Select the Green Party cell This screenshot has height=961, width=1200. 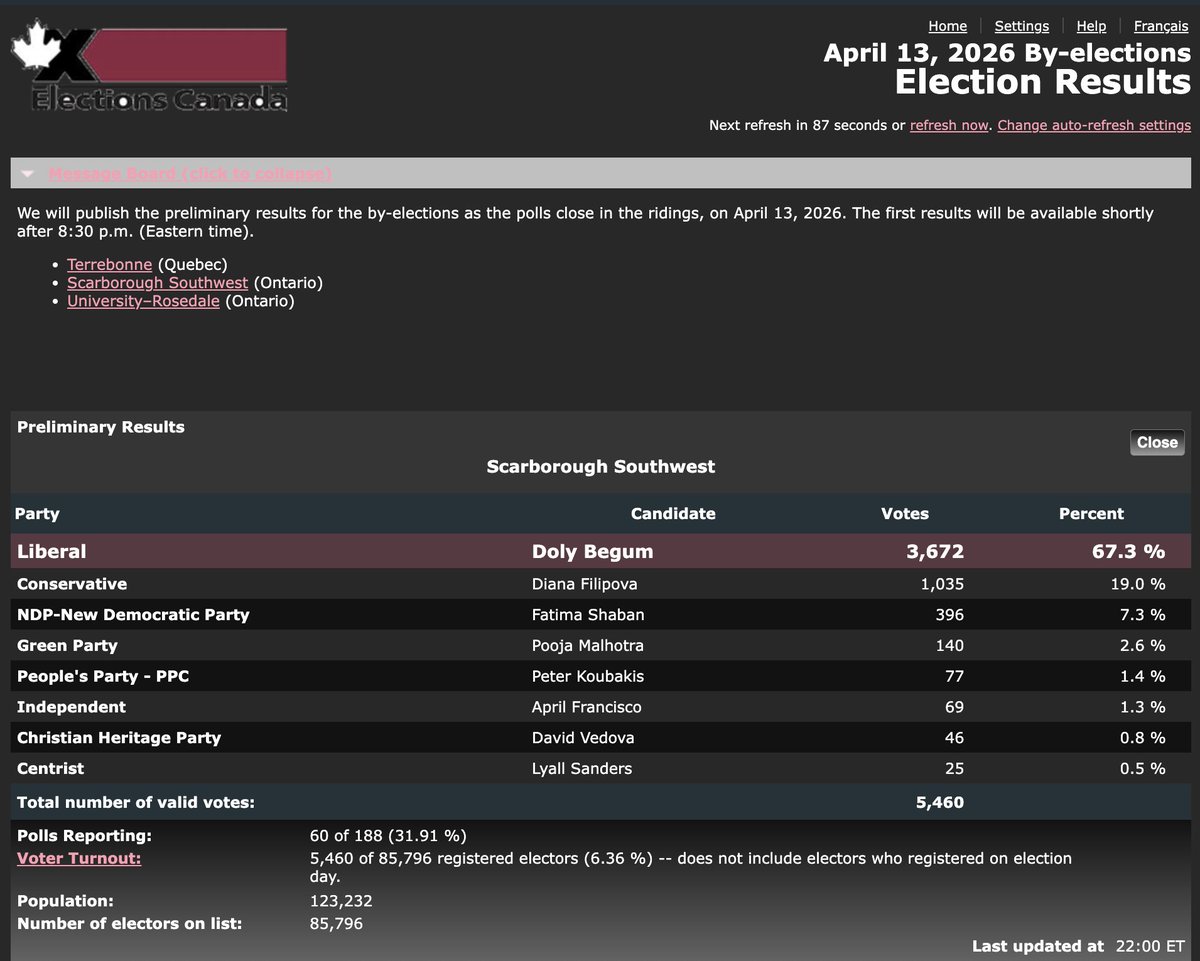pos(67,646)
